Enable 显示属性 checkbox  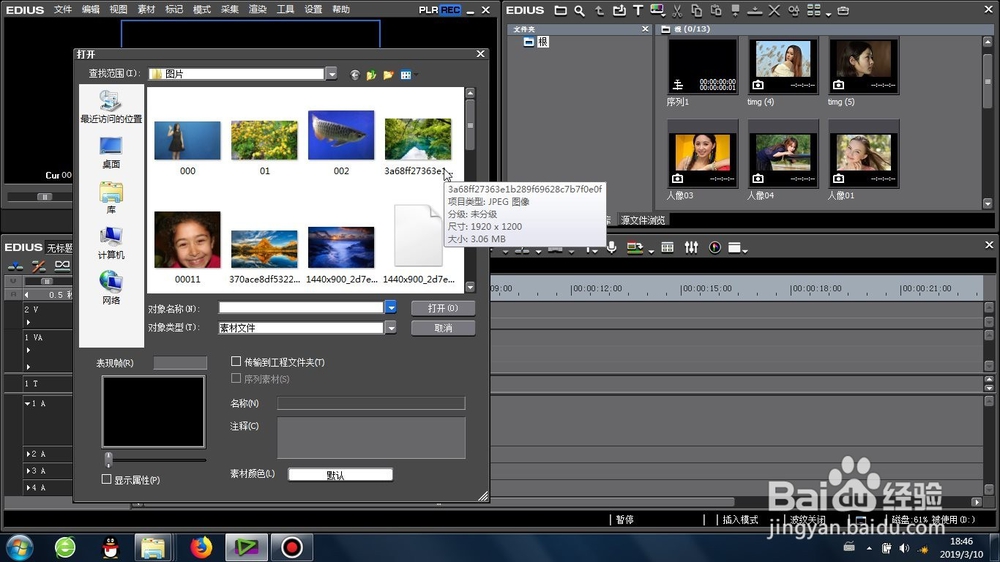107,479
